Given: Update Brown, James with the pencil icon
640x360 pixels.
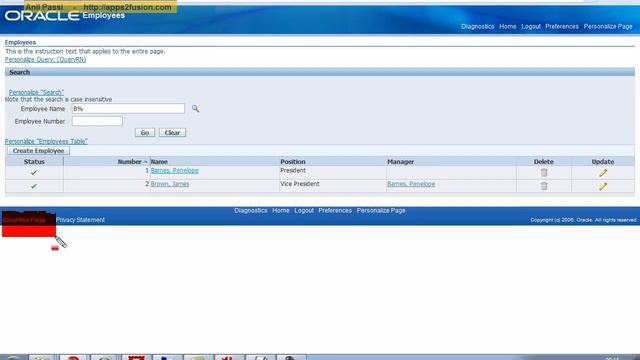Looking at the screenshot, I should tap(603, 187).
